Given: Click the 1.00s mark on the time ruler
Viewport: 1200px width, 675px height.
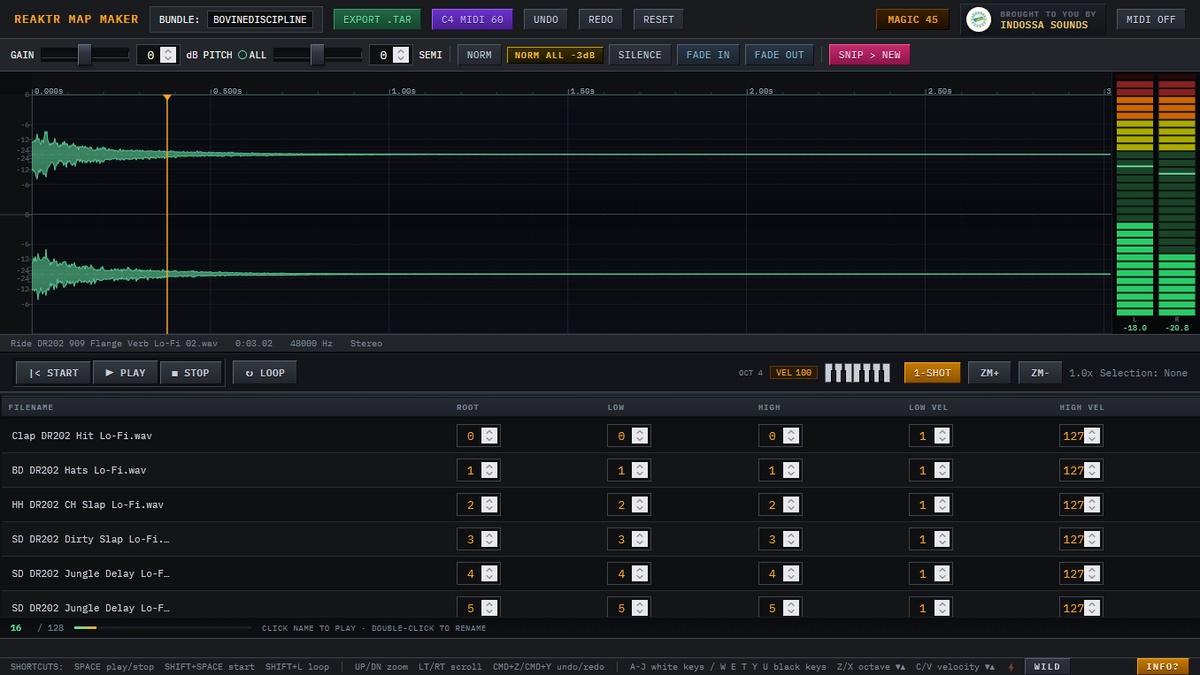Looking at the screenshot, I should click(403, 91).
